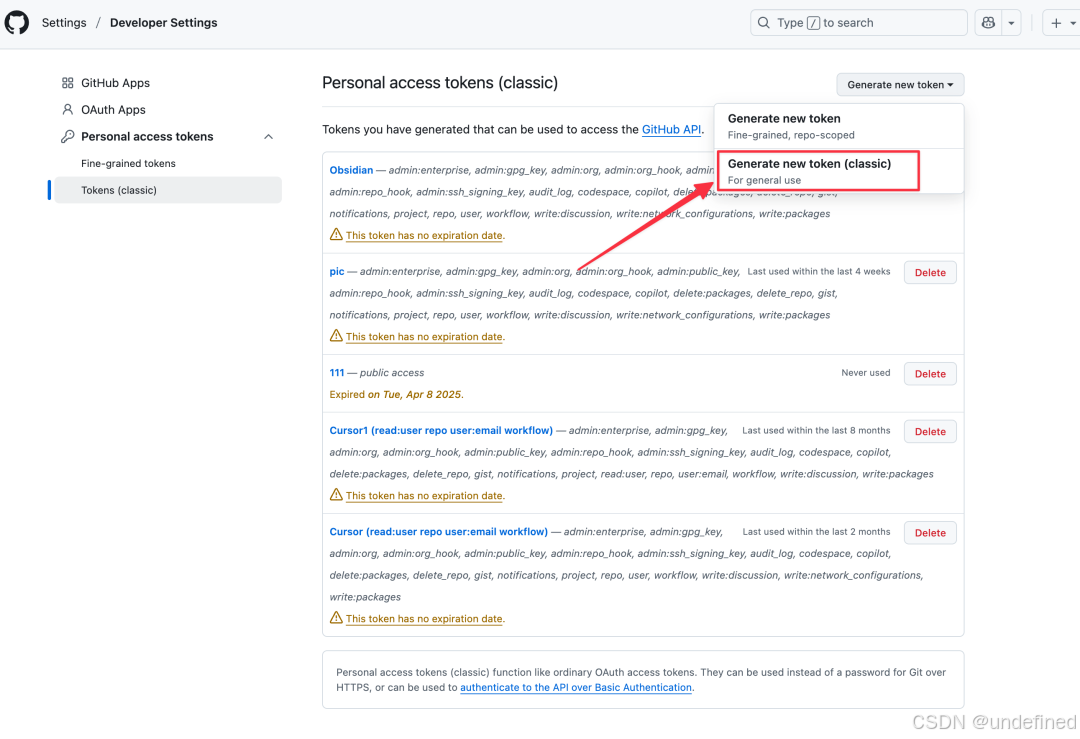Click Last used within the last 8 months text
The image size is (1080, 739).
click(816, 430)
